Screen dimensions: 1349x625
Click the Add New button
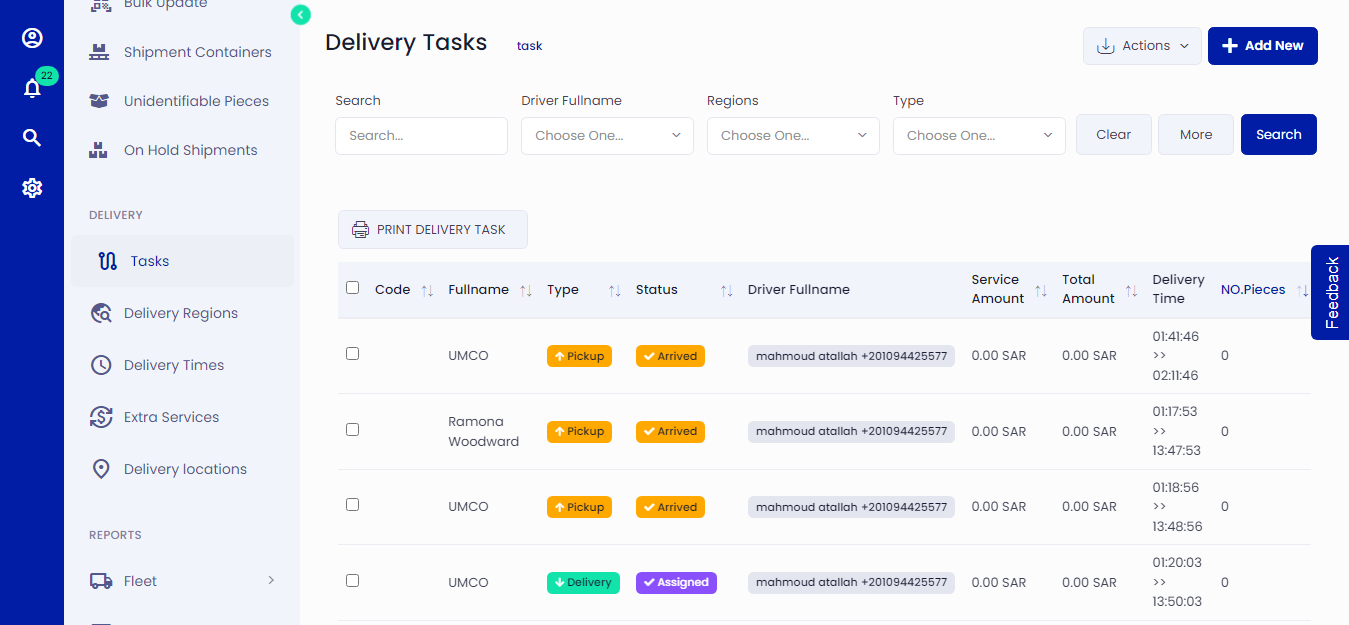pyautogui.click(x=1262, y=45)
